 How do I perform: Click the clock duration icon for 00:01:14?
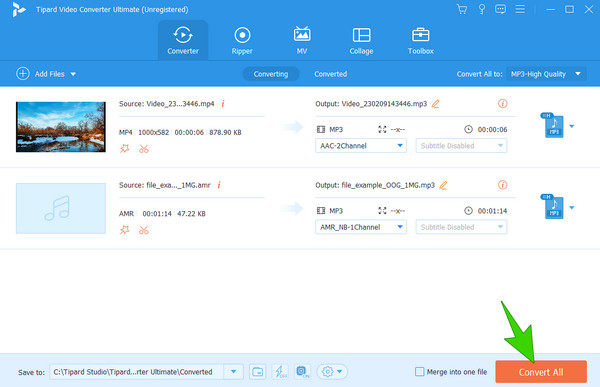(x=468, y=211)
